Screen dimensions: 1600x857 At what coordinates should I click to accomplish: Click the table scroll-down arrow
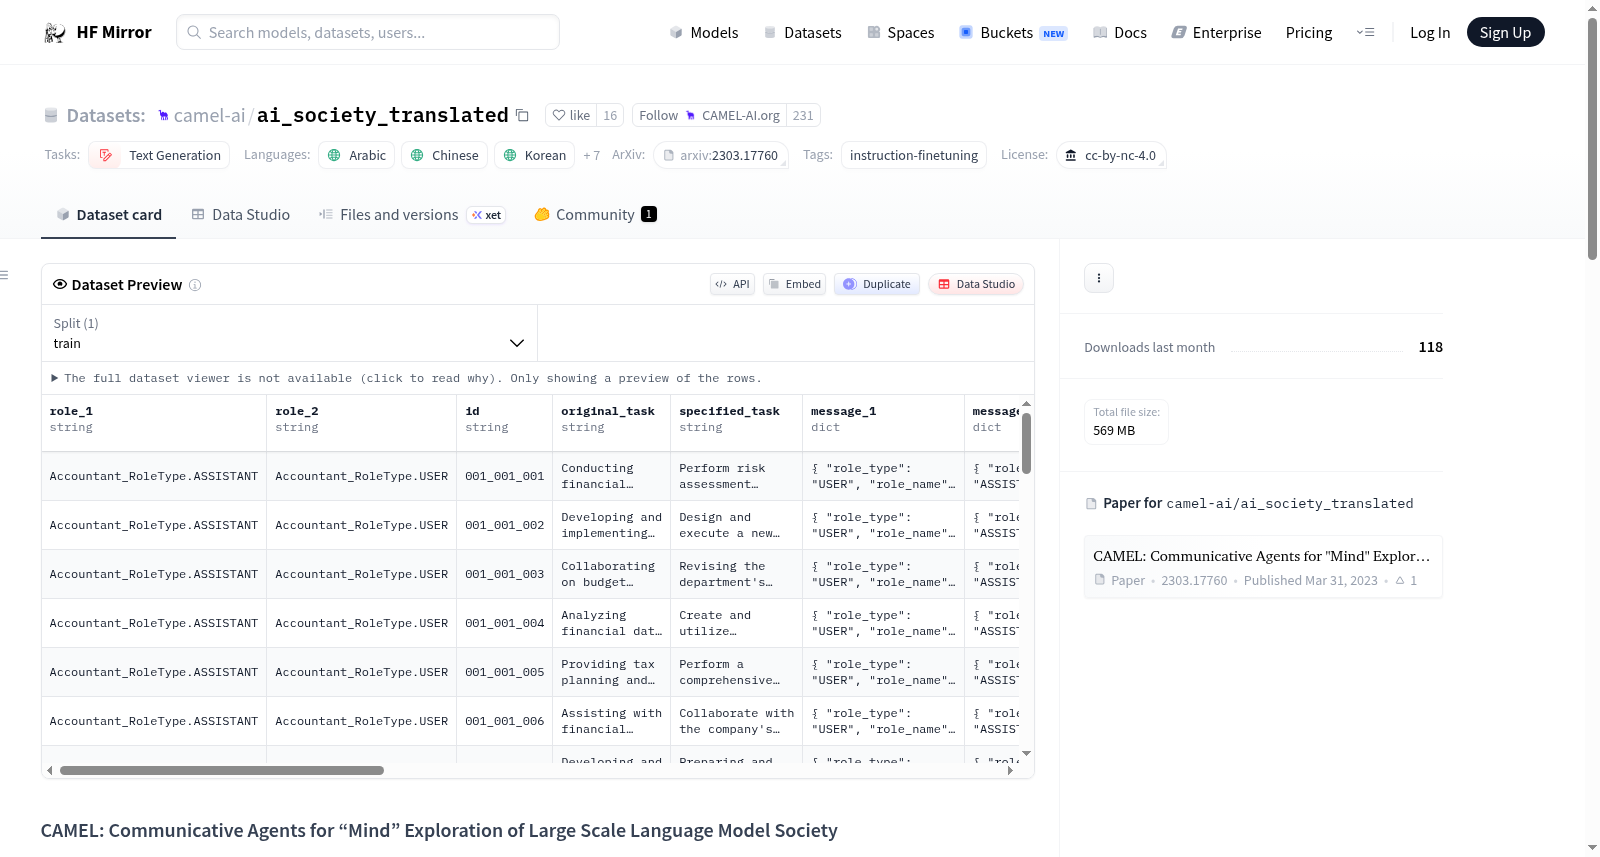click(1026, 753)
